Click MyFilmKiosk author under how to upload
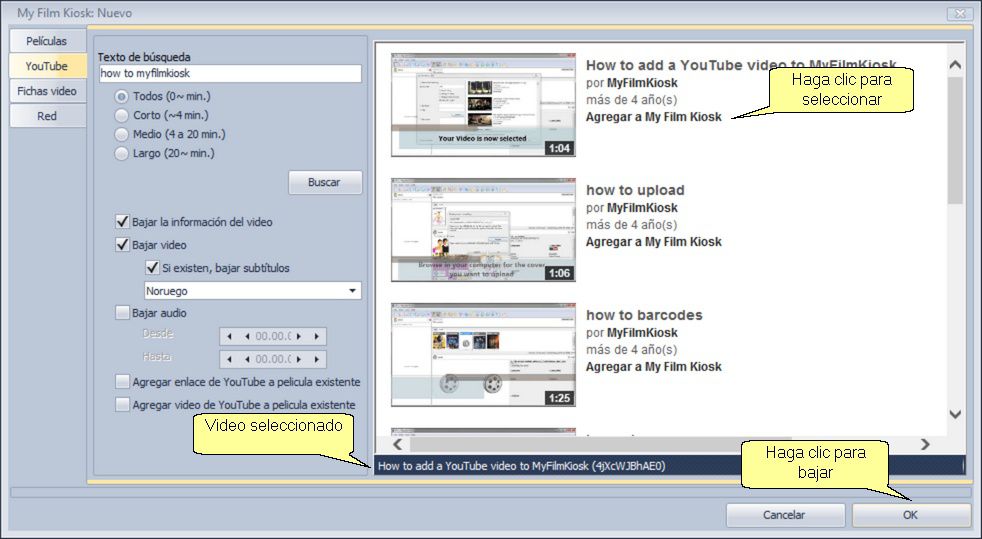982x539 pixels. coord(642,208)
